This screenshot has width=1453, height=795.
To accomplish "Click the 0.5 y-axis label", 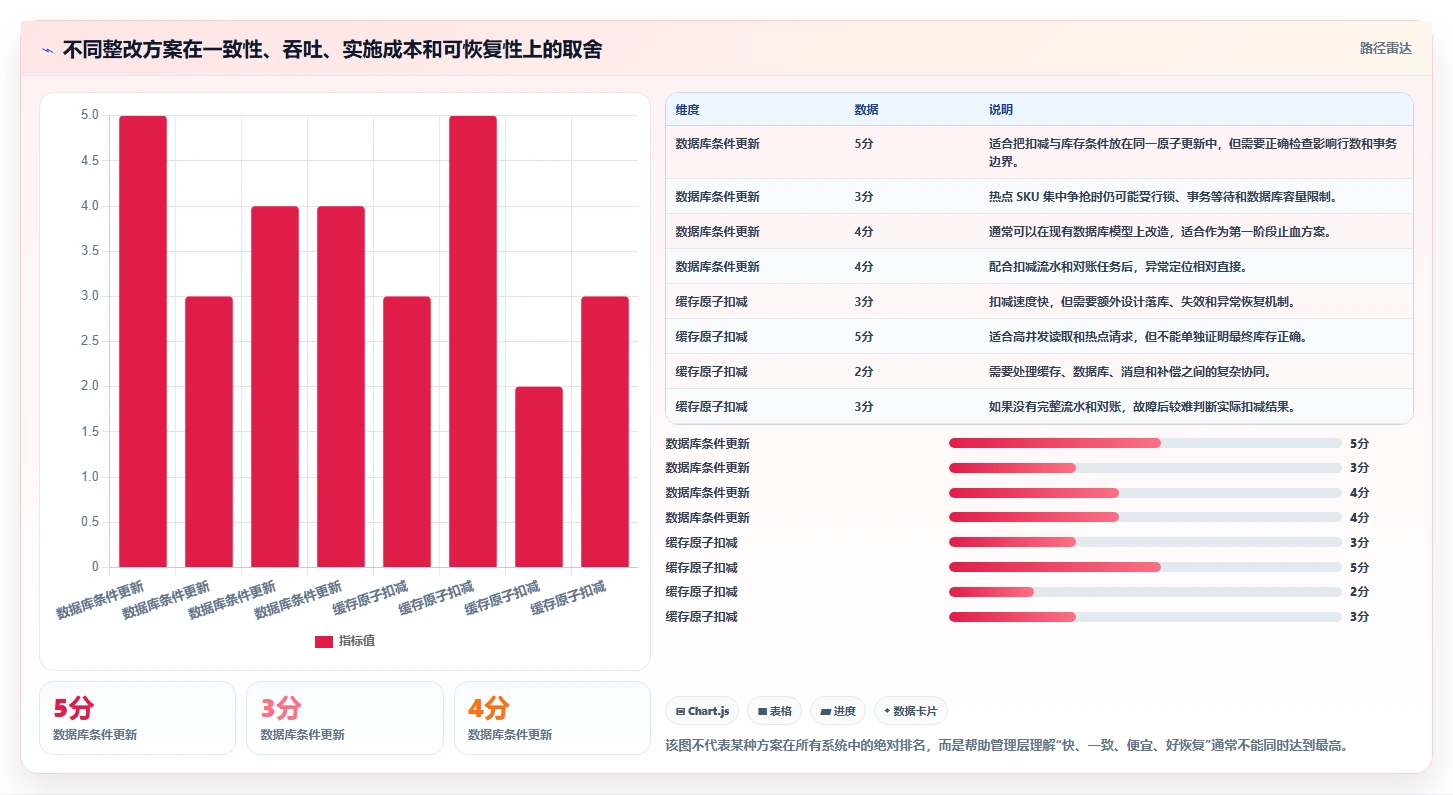I will [x=90, y=522].
